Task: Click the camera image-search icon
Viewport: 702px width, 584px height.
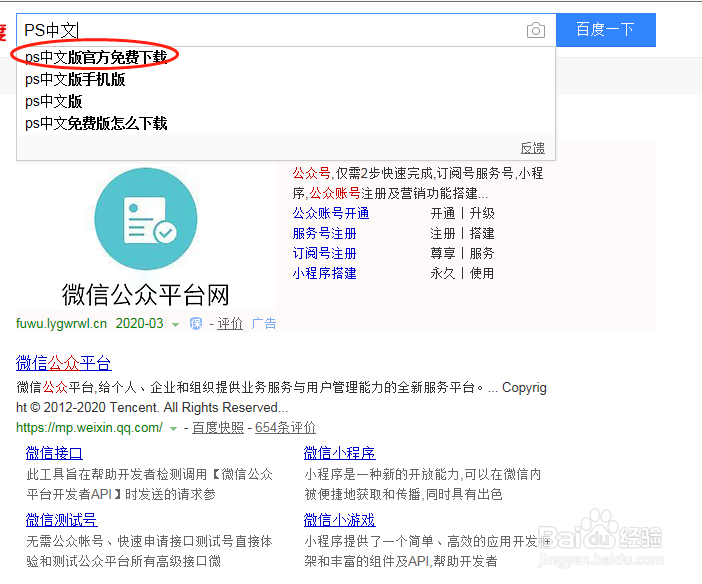Action: click(x=535, y=30)
